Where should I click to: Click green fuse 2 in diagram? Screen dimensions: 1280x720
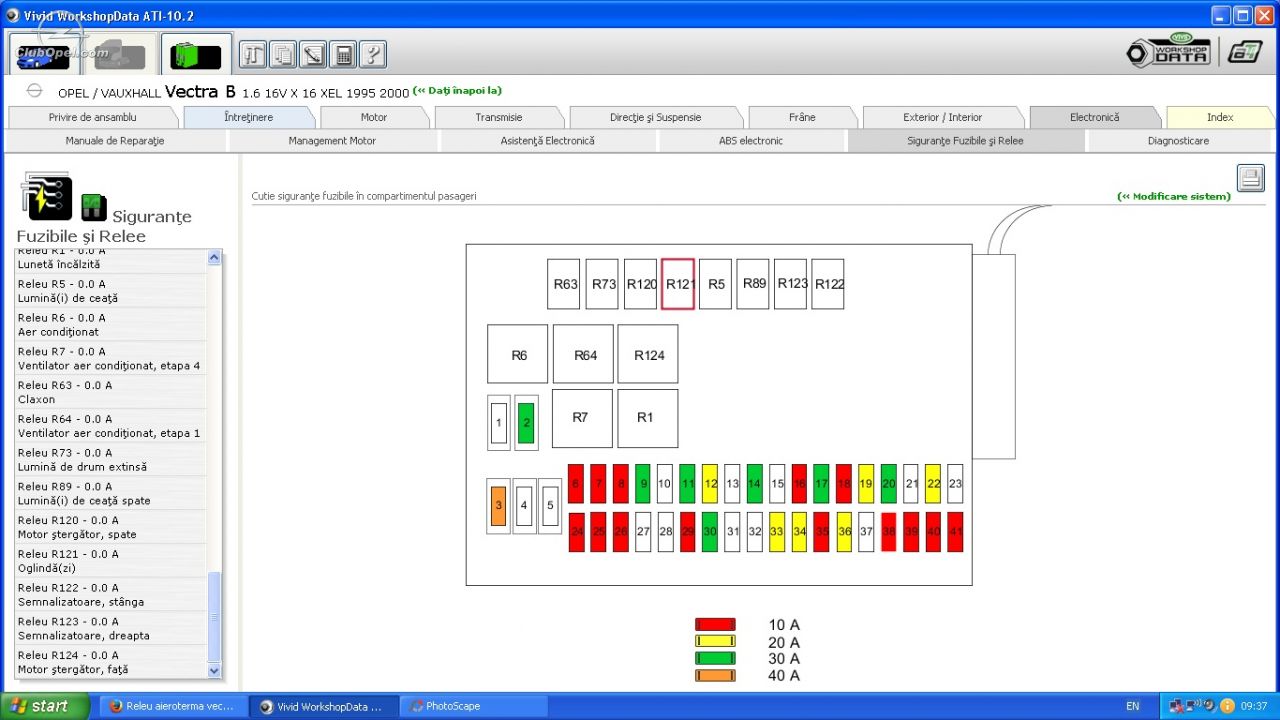526,423
